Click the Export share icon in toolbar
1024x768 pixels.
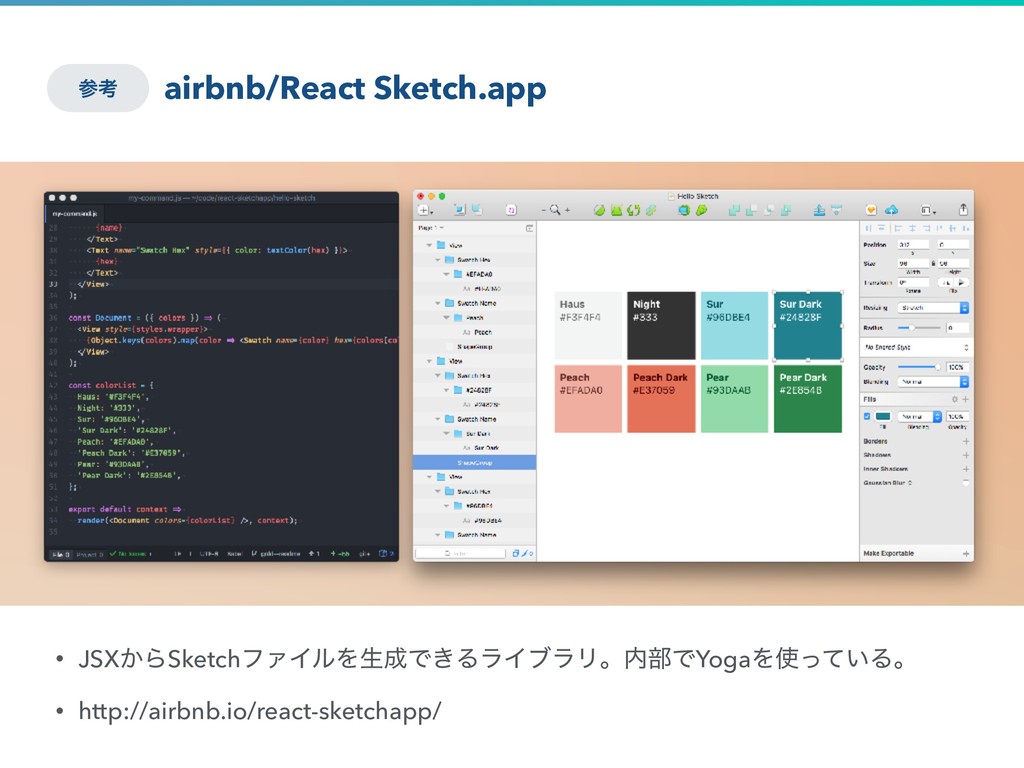click(963, 210)
